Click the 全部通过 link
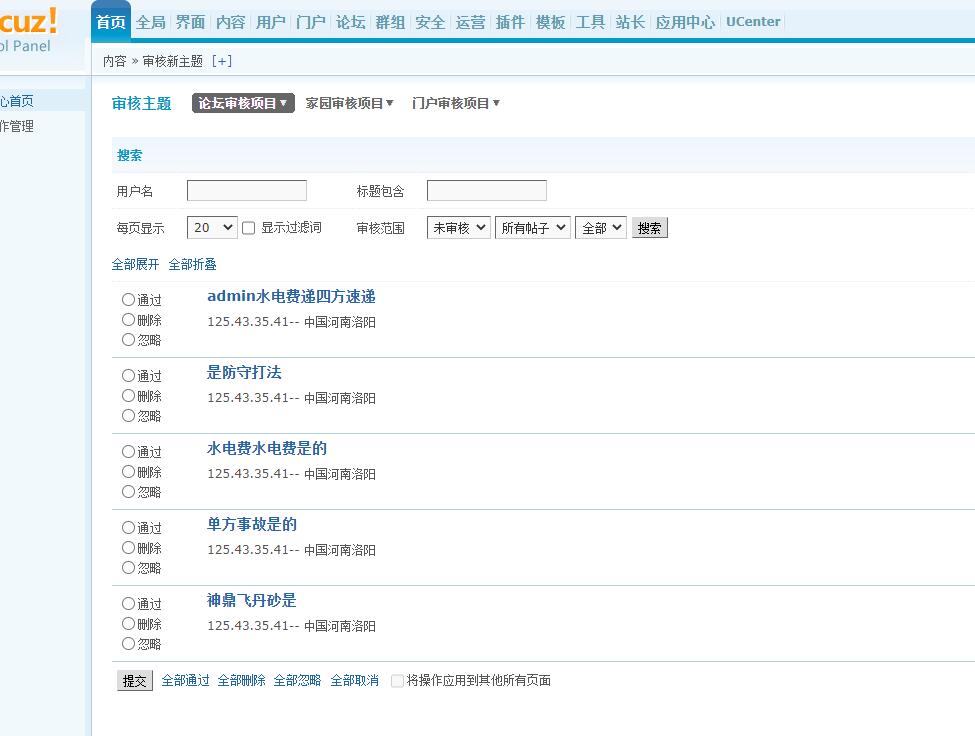The image size is (975, 736). click(186, 681)
